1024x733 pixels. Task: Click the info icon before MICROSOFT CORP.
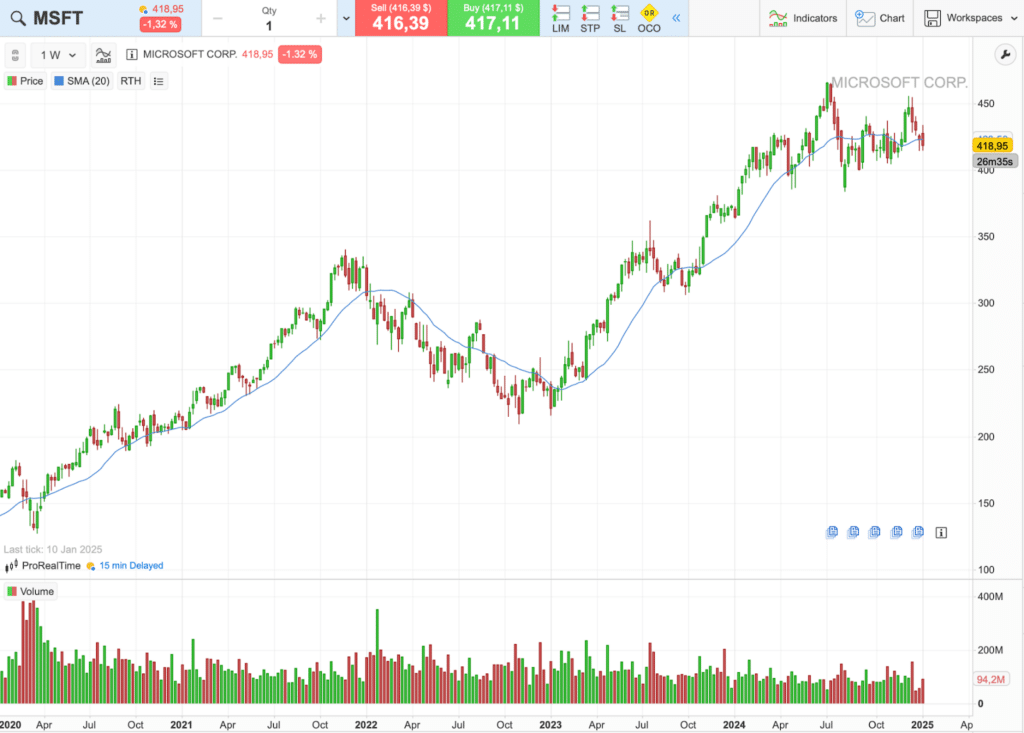(131, 54)
